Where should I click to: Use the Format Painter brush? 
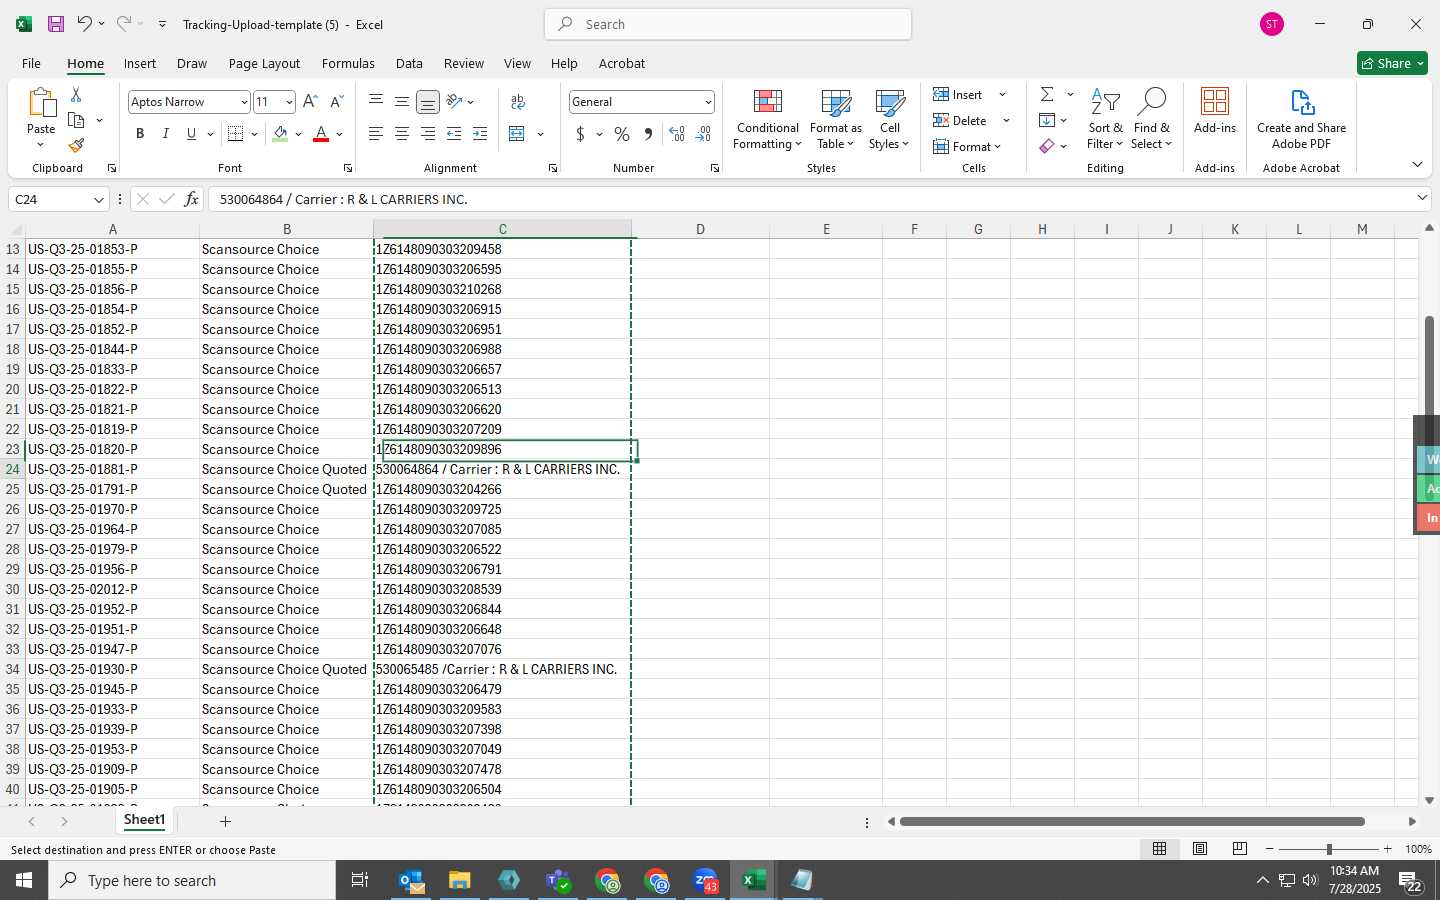(x=76, y=145)
